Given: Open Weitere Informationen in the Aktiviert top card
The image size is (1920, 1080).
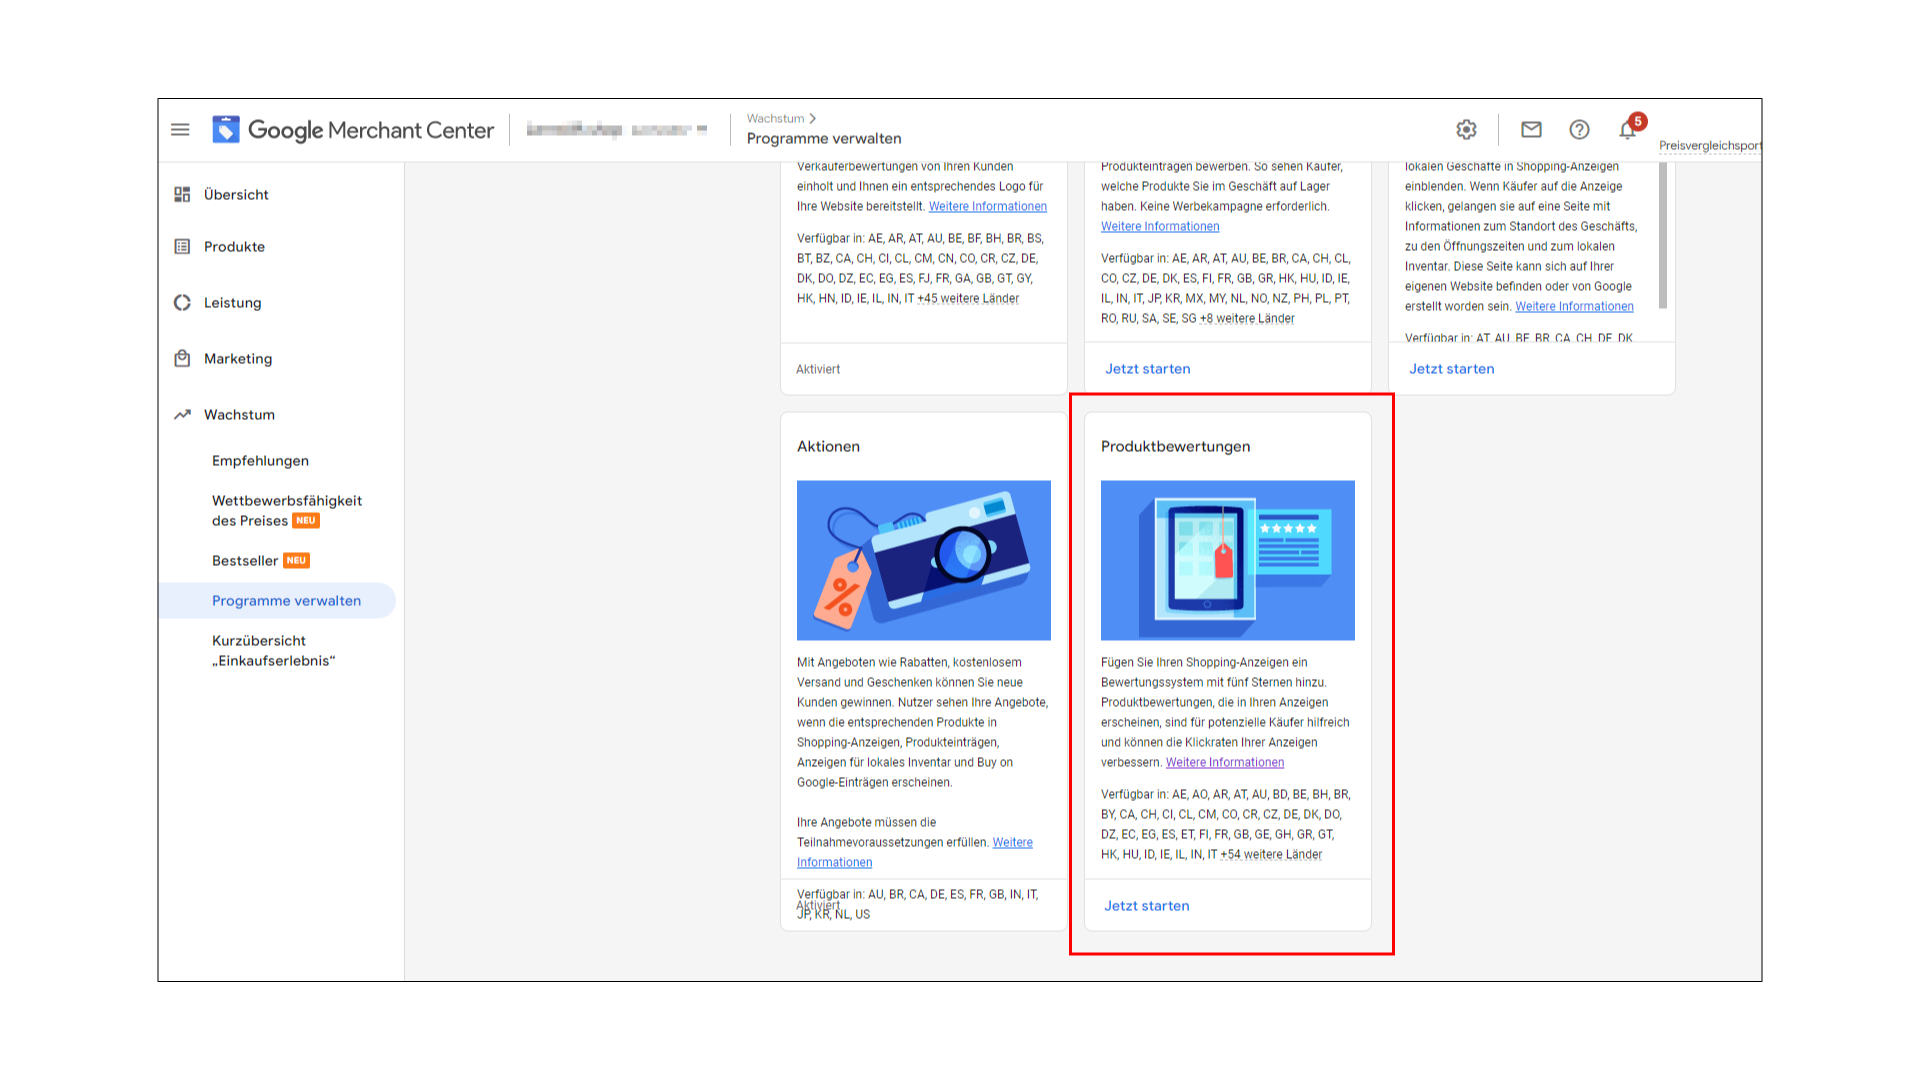Looking at the screenshot, I should tap(987, 207).
